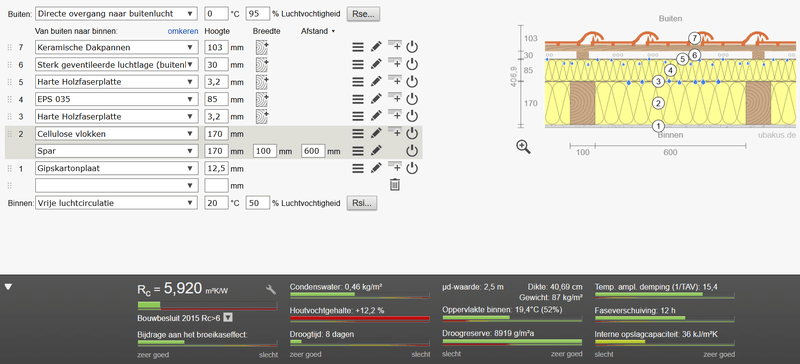Click the Rsi... button
800x364 pixels.
[362, 203]
